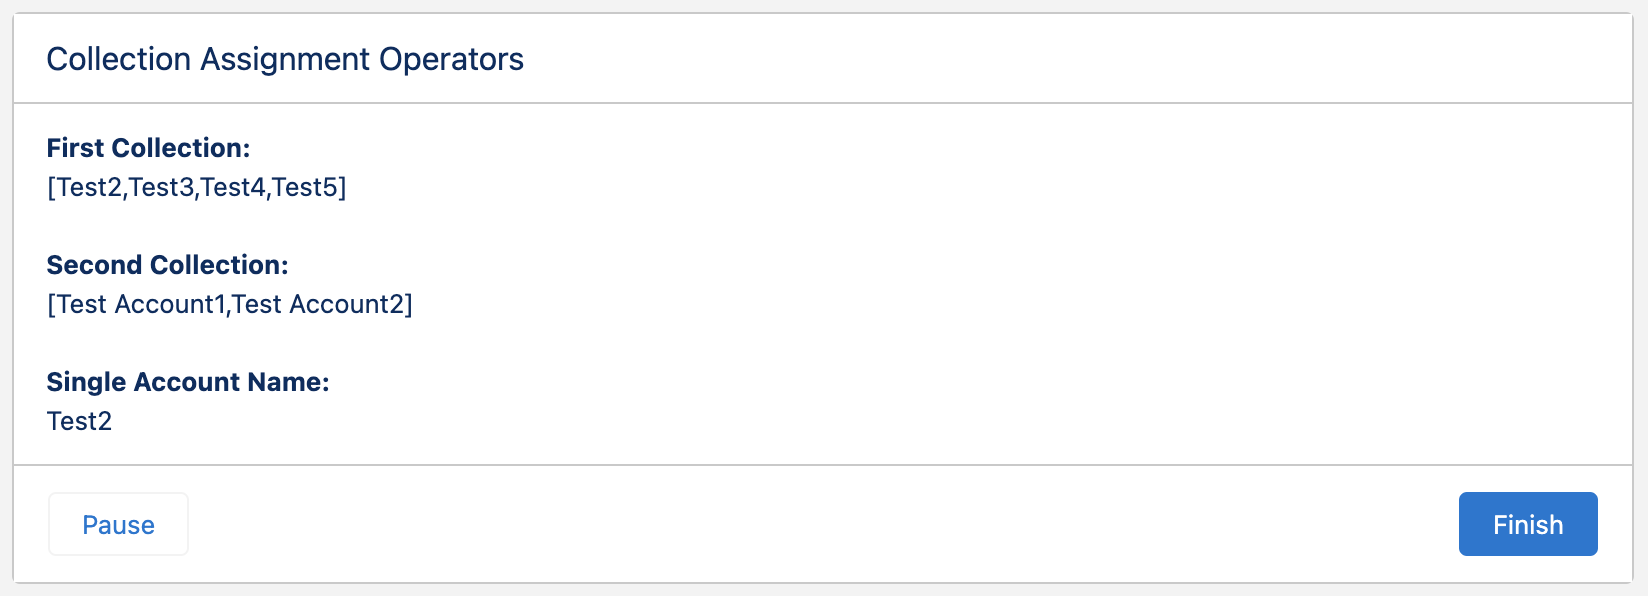Click Test Account2 in Second Collection list
Image resolution: width=1648 pixels, height=596 pixels.
[x=318, y=304]
